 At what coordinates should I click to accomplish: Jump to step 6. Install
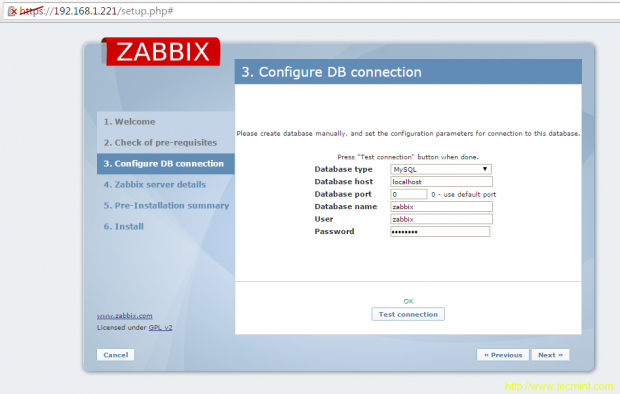(x=123, y=227)
